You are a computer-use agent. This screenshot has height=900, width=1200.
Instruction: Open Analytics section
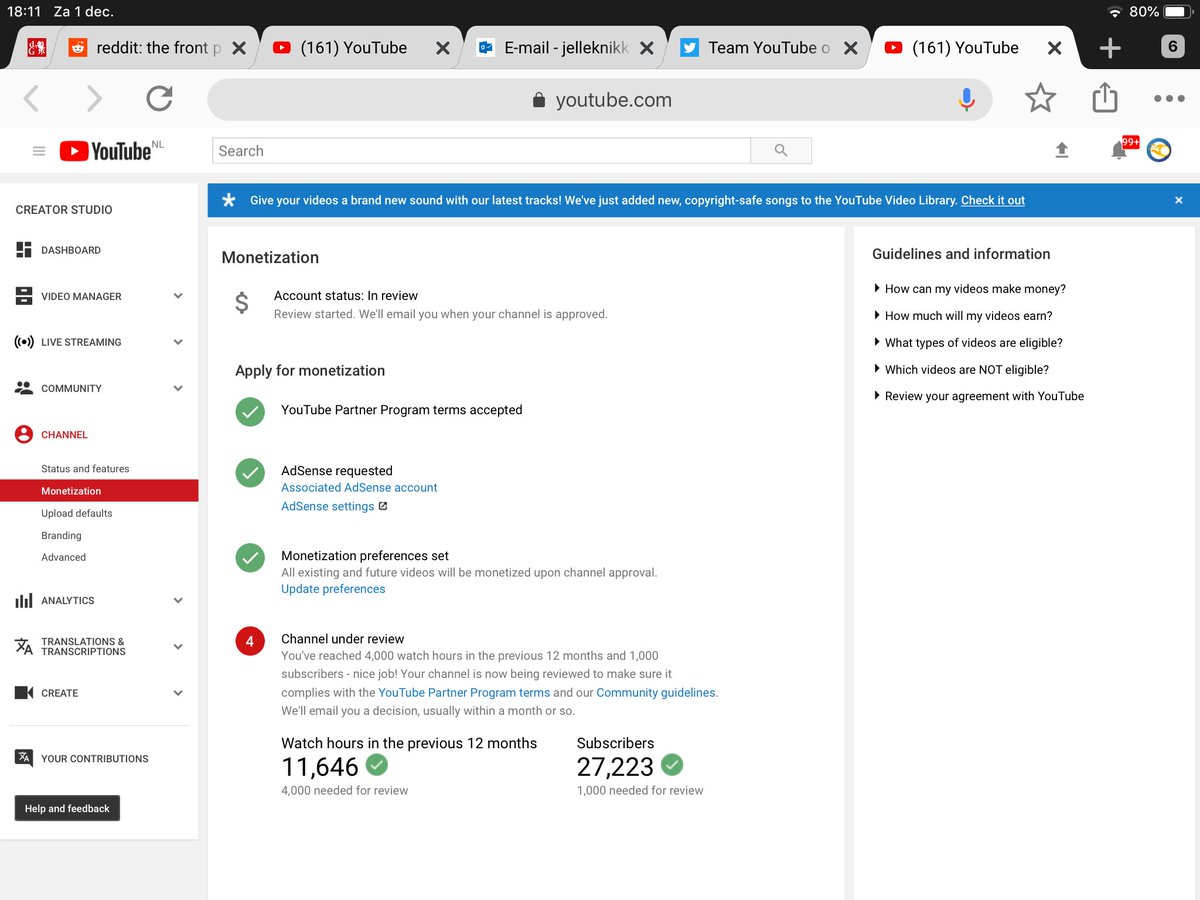(67, 601)
